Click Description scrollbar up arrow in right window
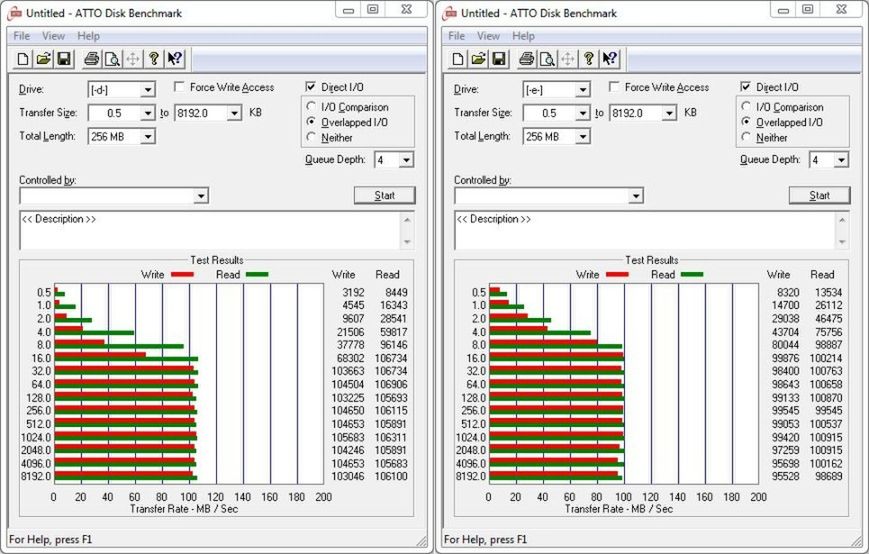The height and width of the screenshot is (554, 869). 843,220
